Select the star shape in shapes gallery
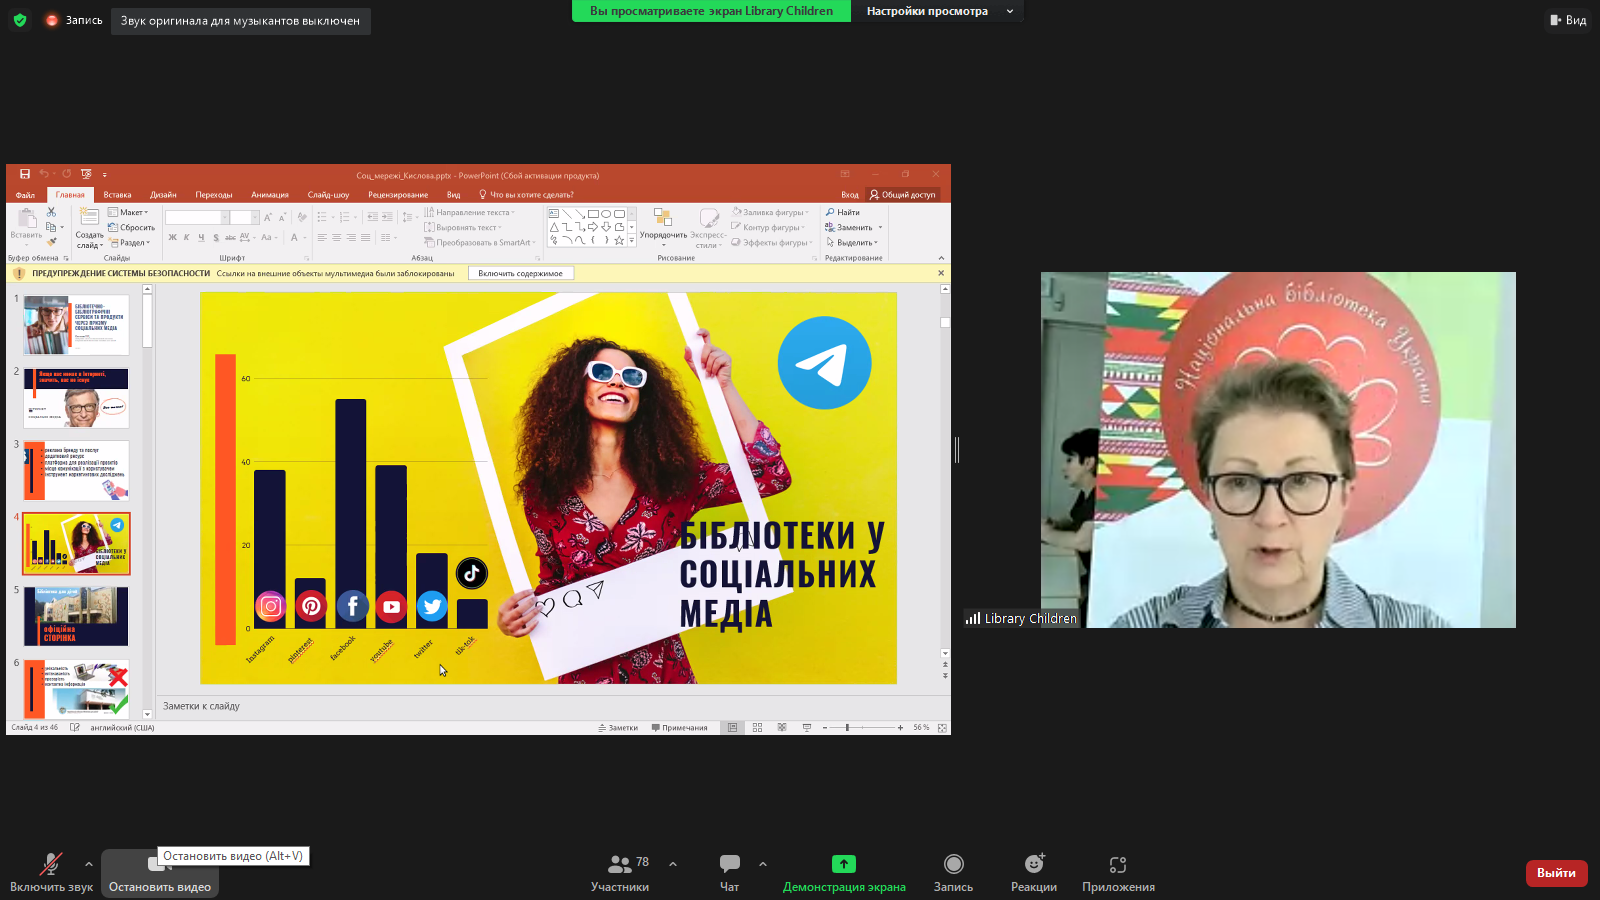This screenshot has width=1600, height=900. pos(619,240)
